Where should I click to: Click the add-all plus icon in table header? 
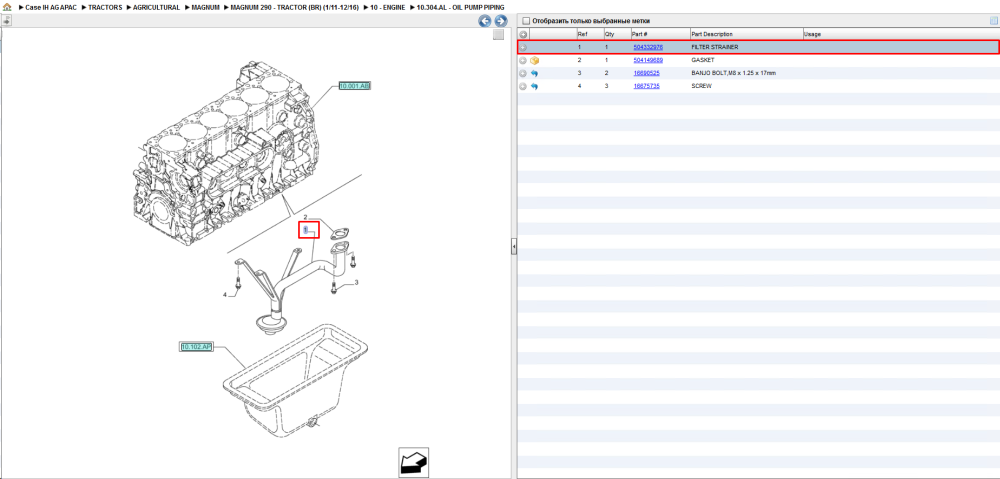pos(524,34)
